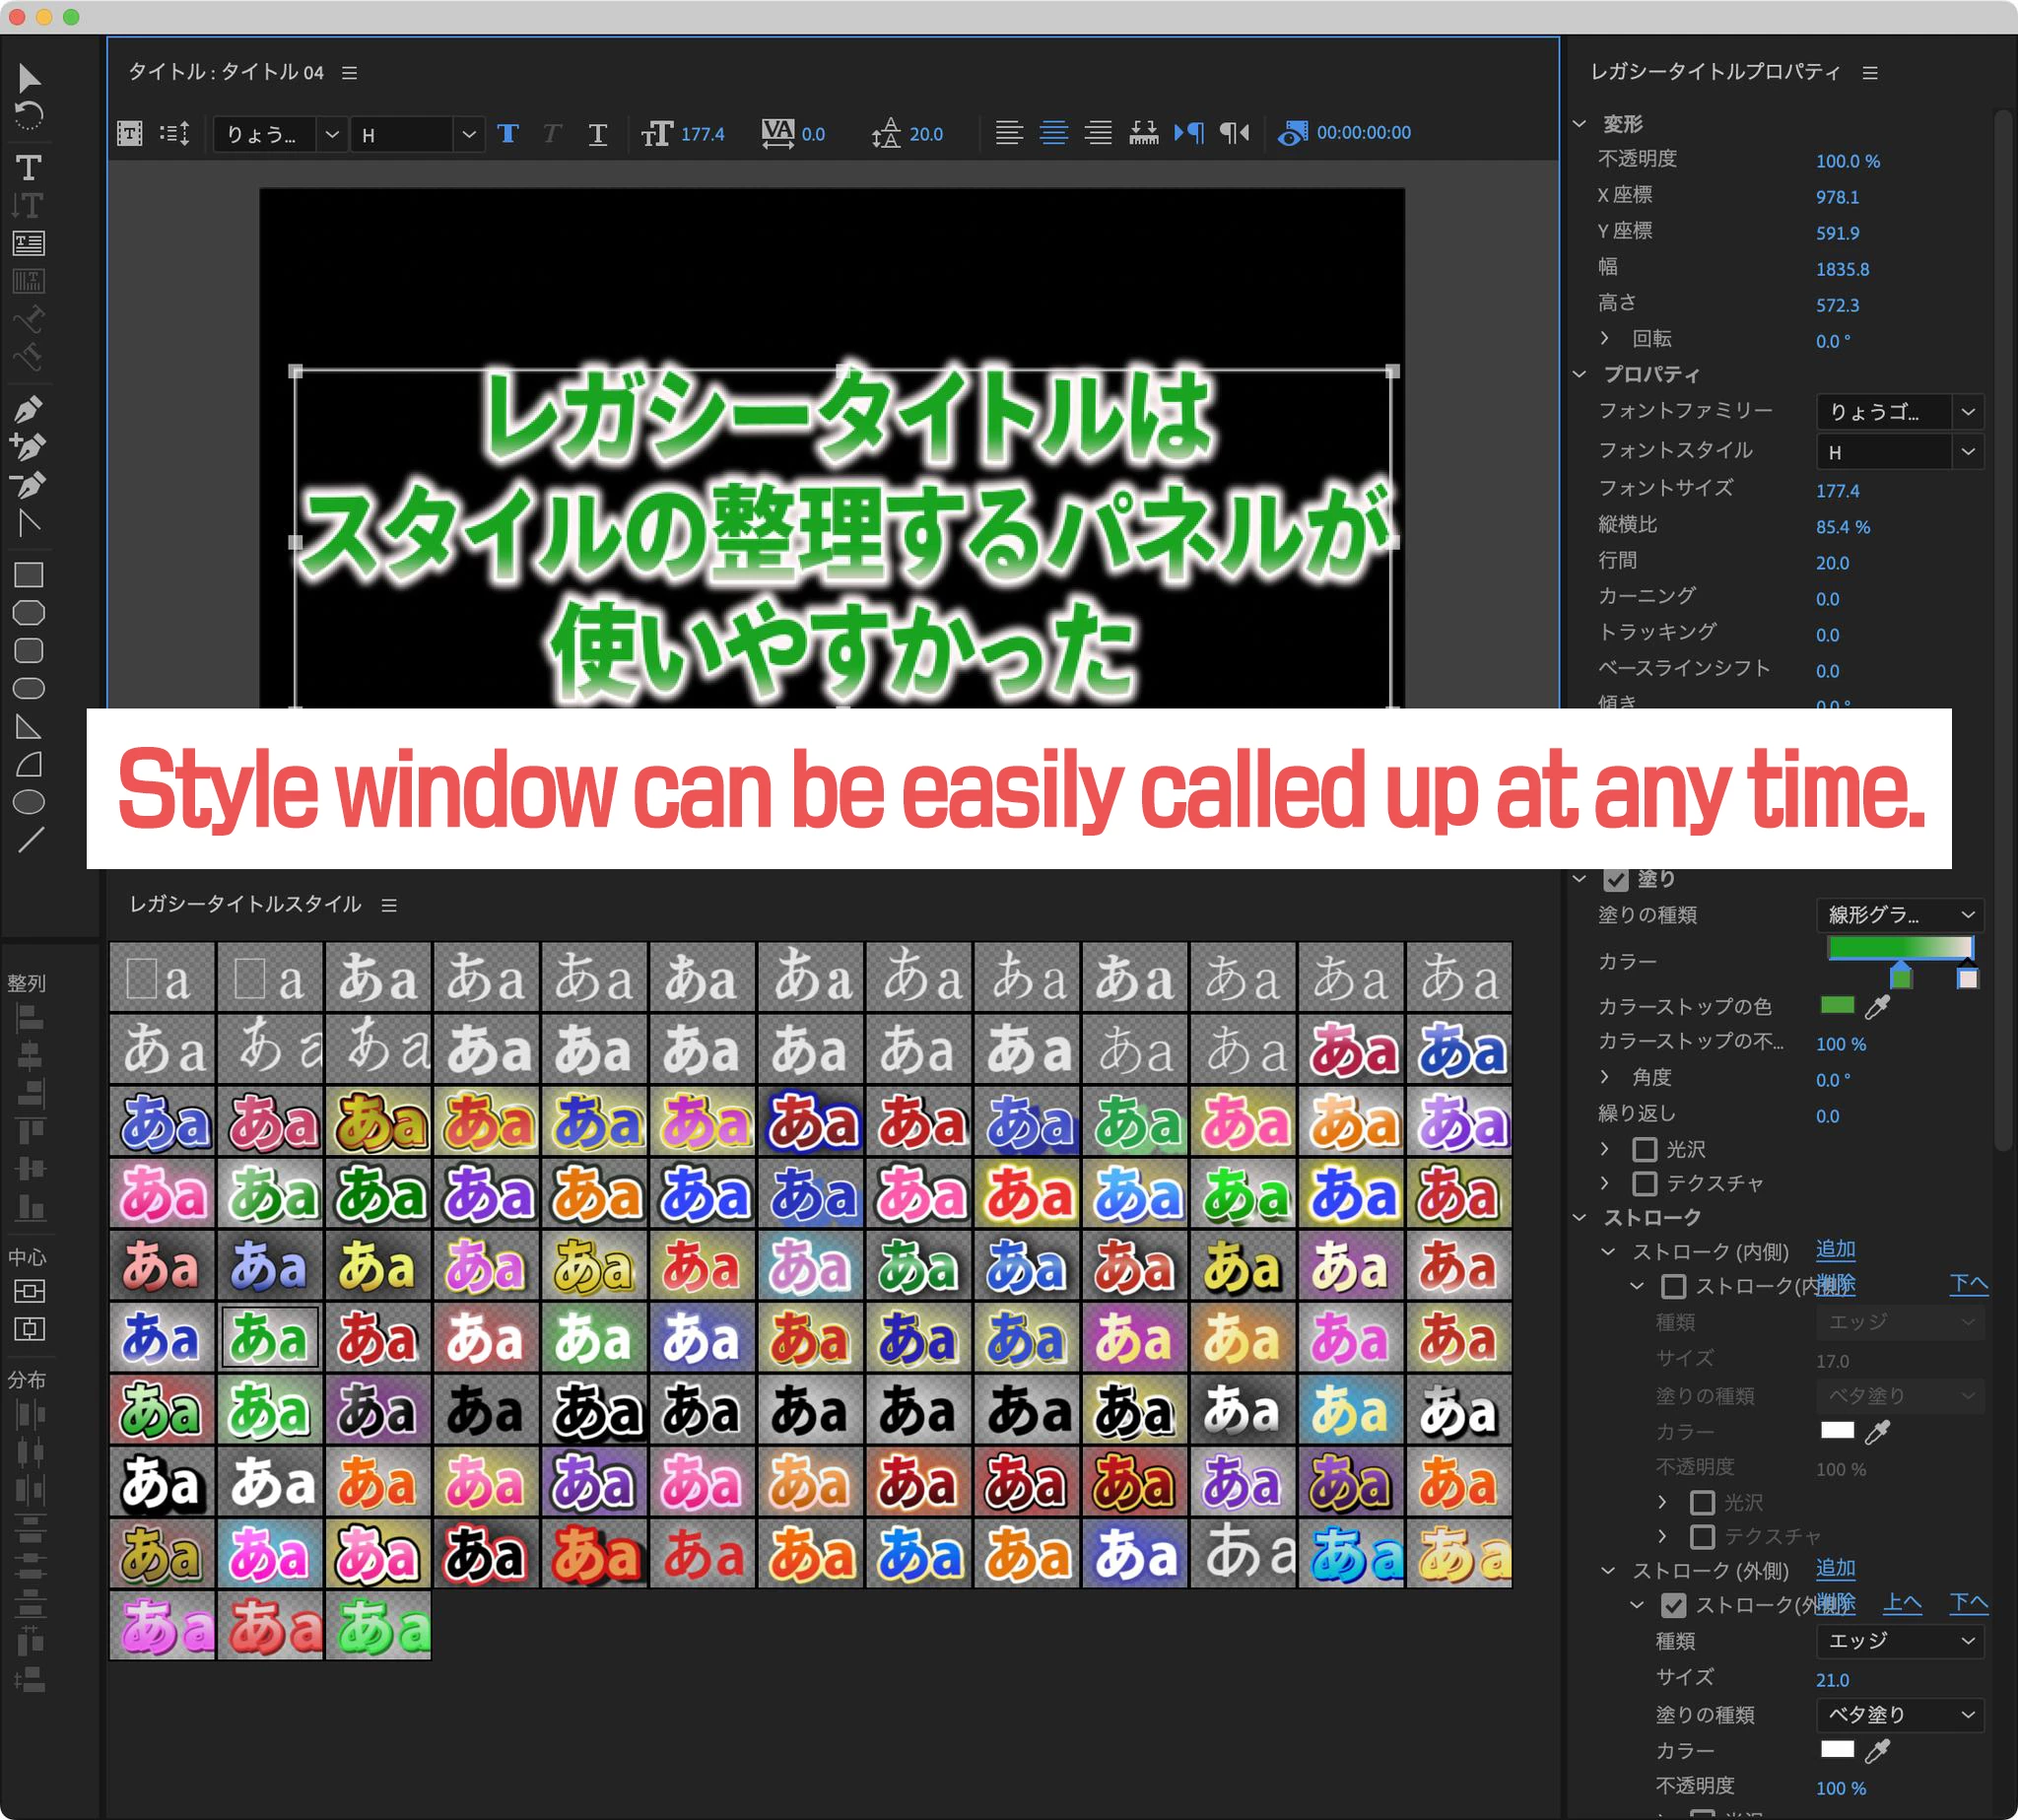
Task: Click the カラーストップの色 green swatch
Action: (1837, 1005)
